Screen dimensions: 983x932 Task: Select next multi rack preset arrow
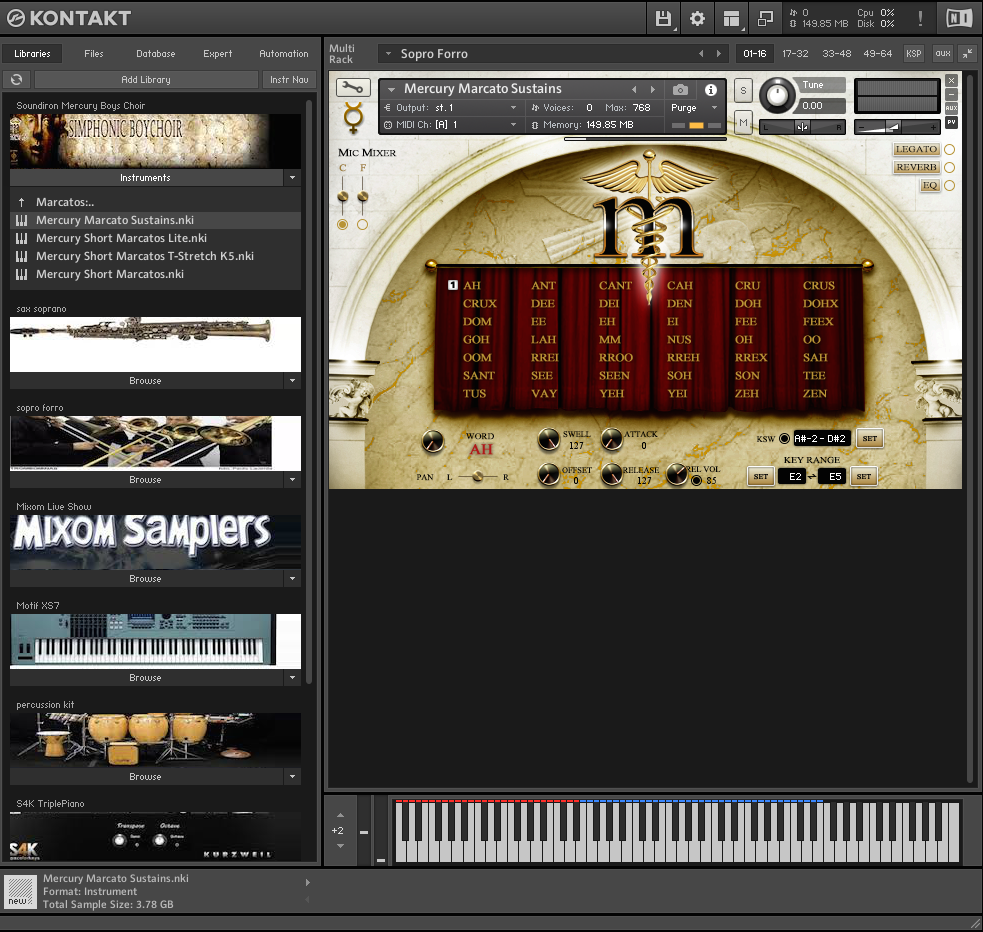718,54
